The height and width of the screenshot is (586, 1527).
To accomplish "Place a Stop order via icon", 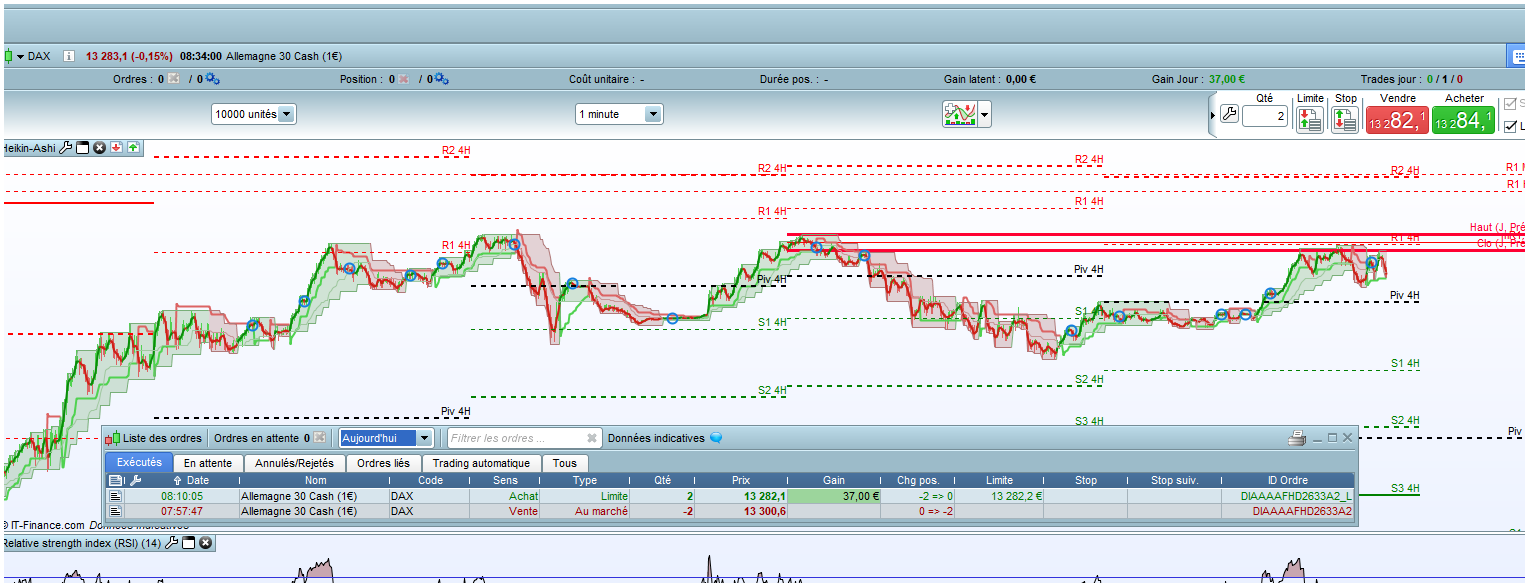I will coord(1345,120).
